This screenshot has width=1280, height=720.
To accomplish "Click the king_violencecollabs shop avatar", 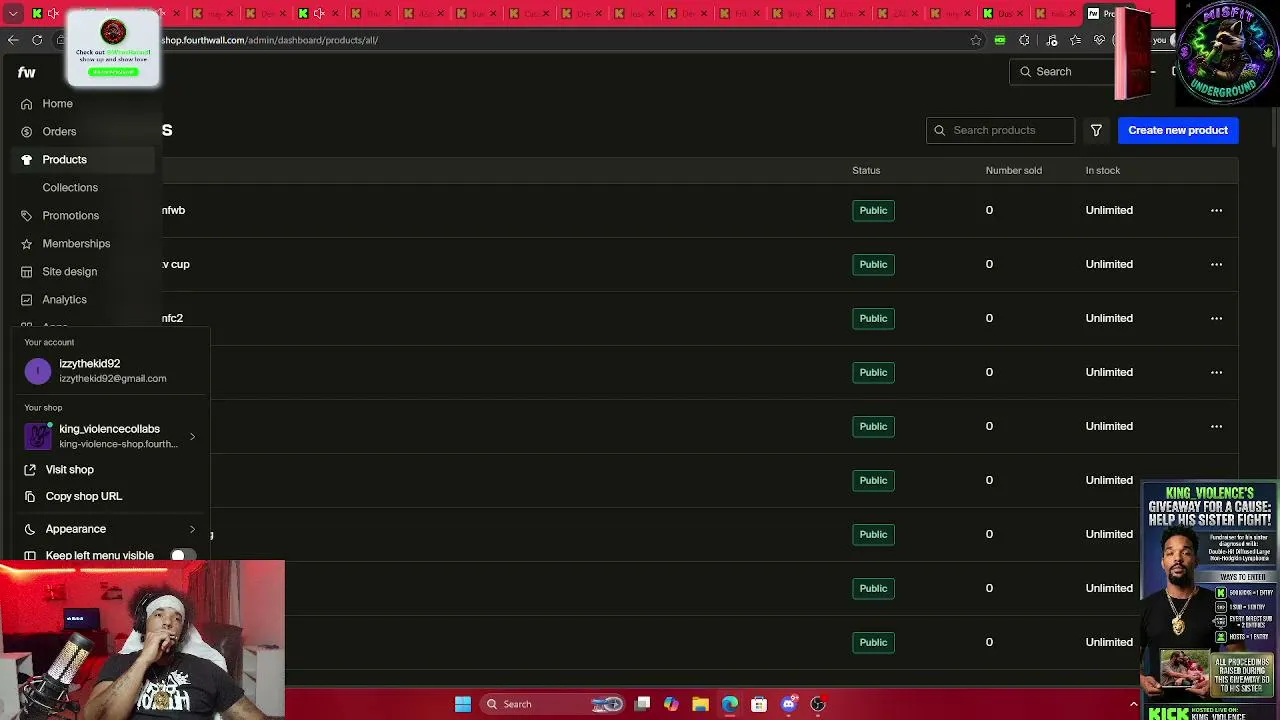I will click(x=38, y=436).
